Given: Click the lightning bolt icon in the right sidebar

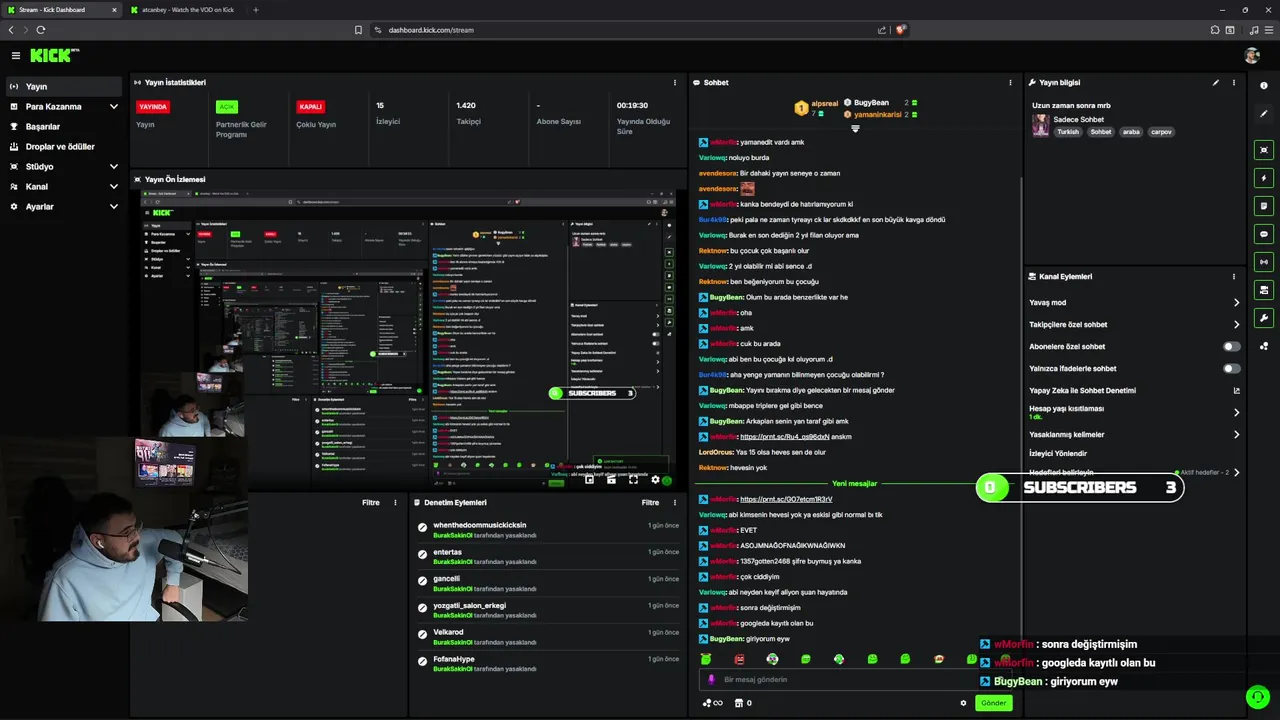Looking at the screenshot, I should click(1264, 178).
